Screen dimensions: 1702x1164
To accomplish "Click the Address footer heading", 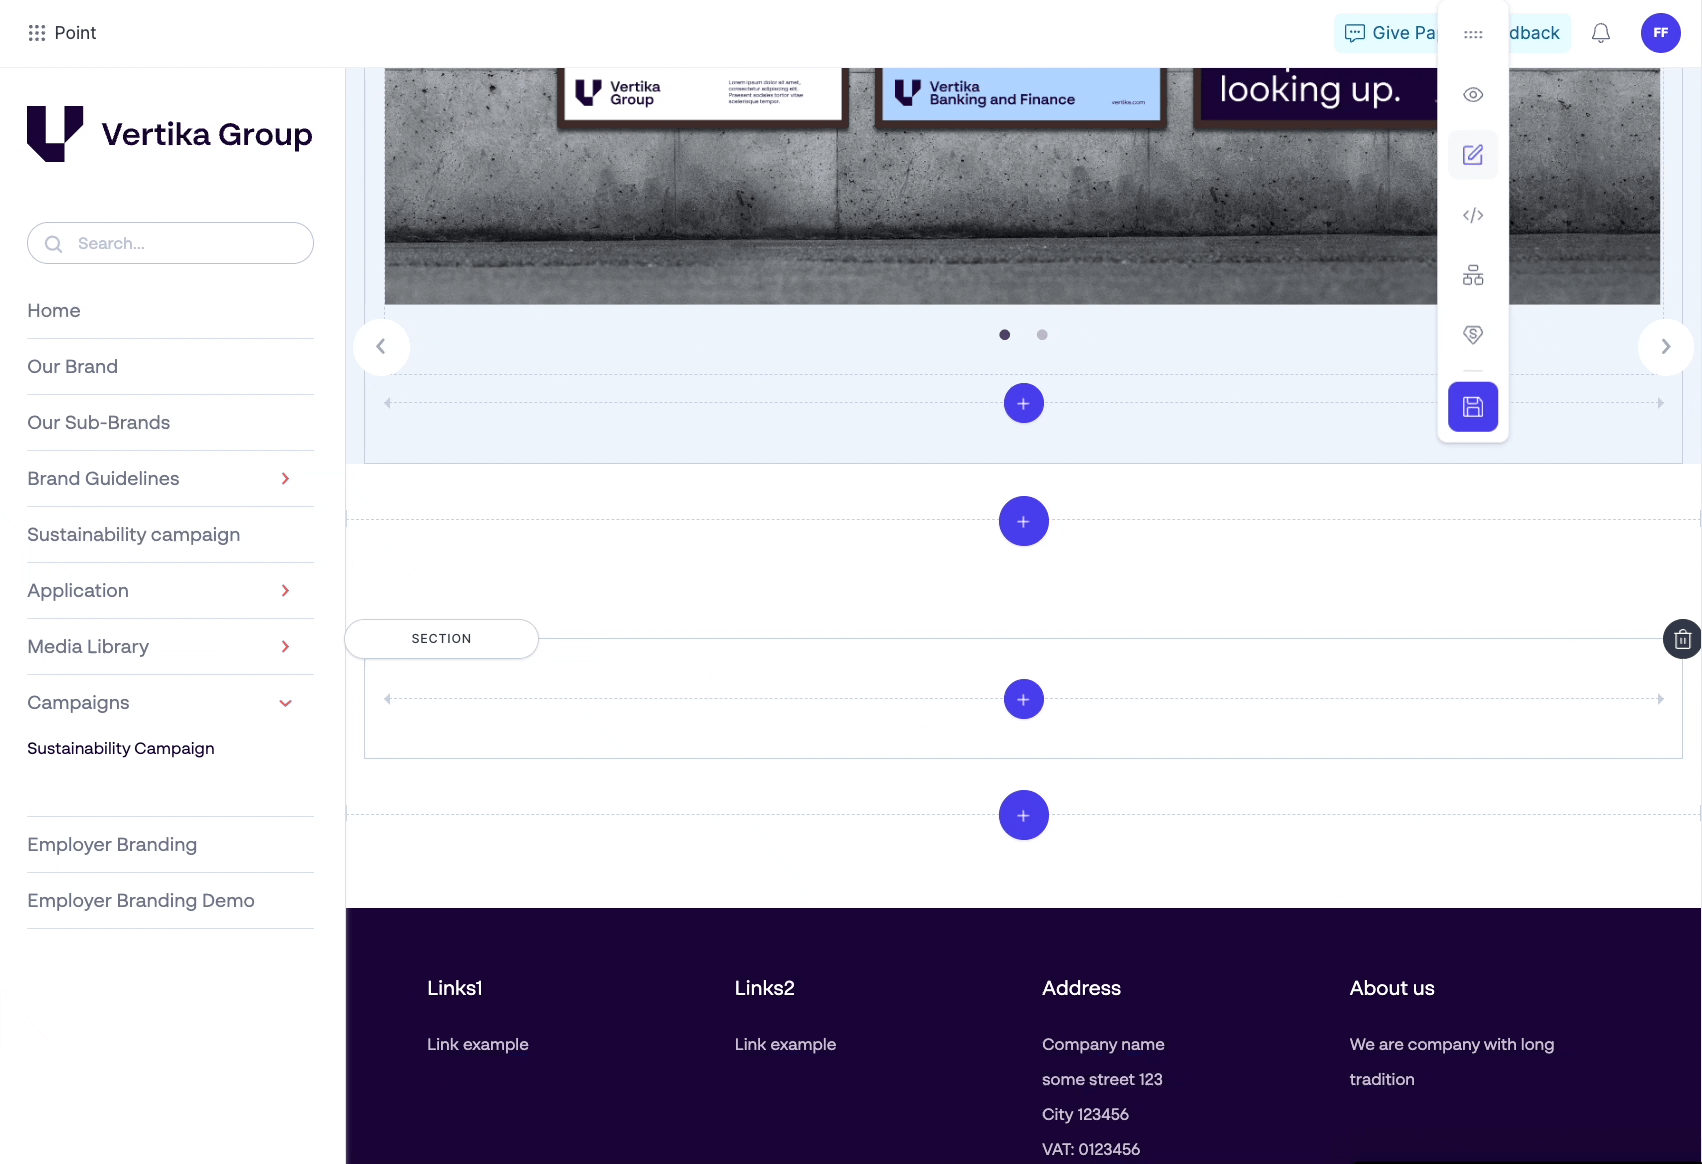I will [1082, 988].
